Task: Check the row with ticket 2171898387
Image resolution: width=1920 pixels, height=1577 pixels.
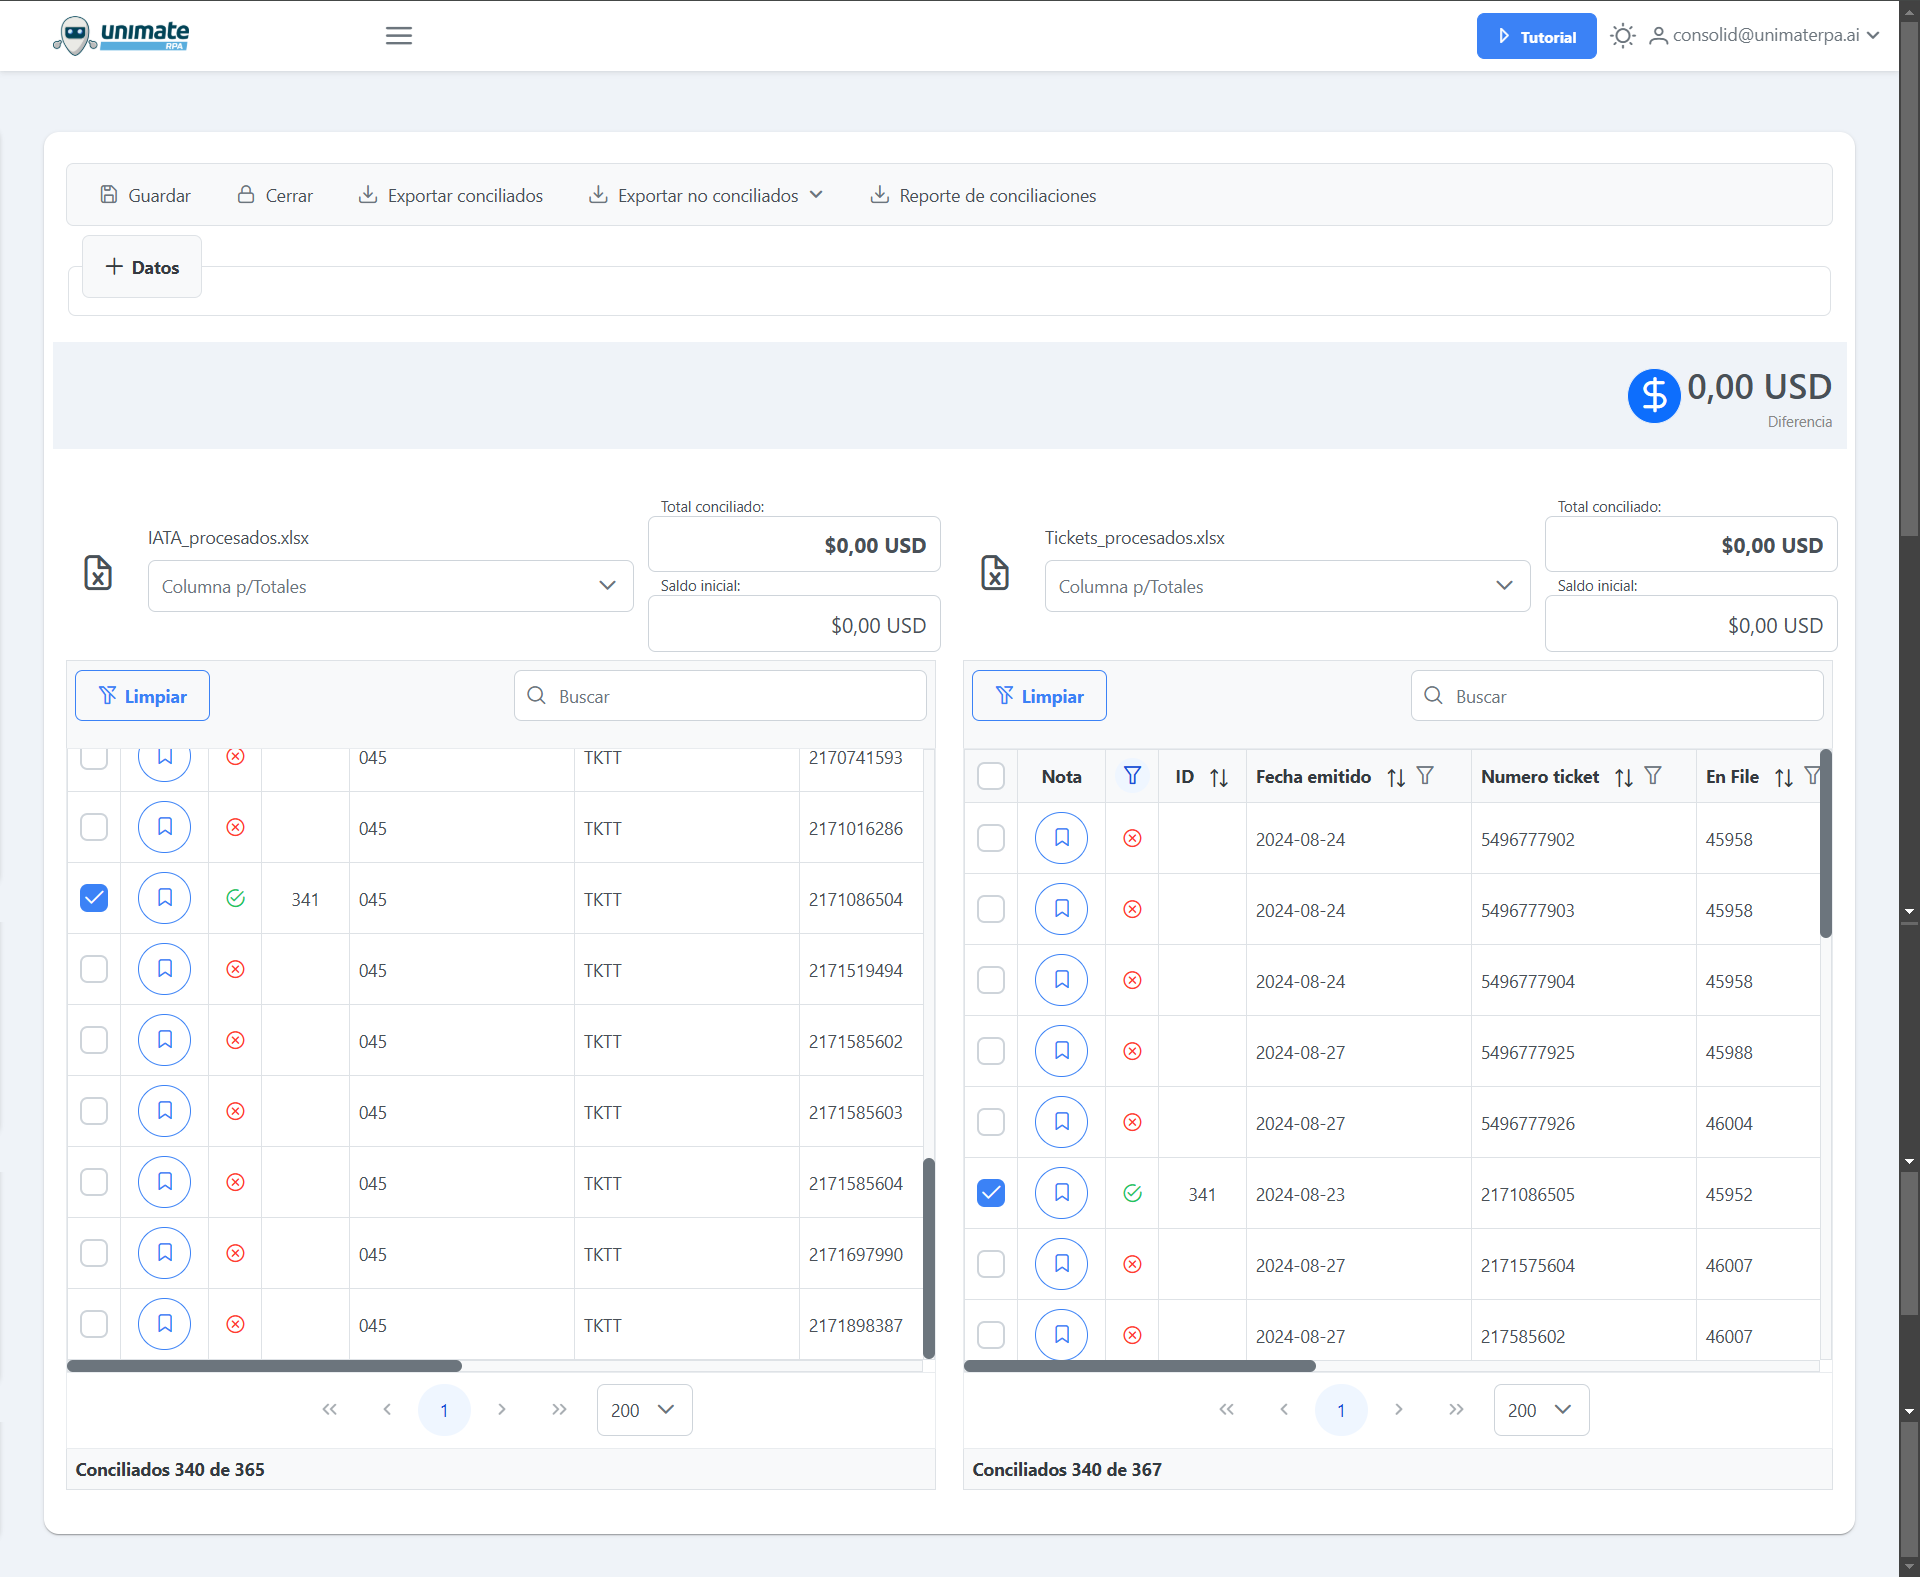Action: point(94,1324)
